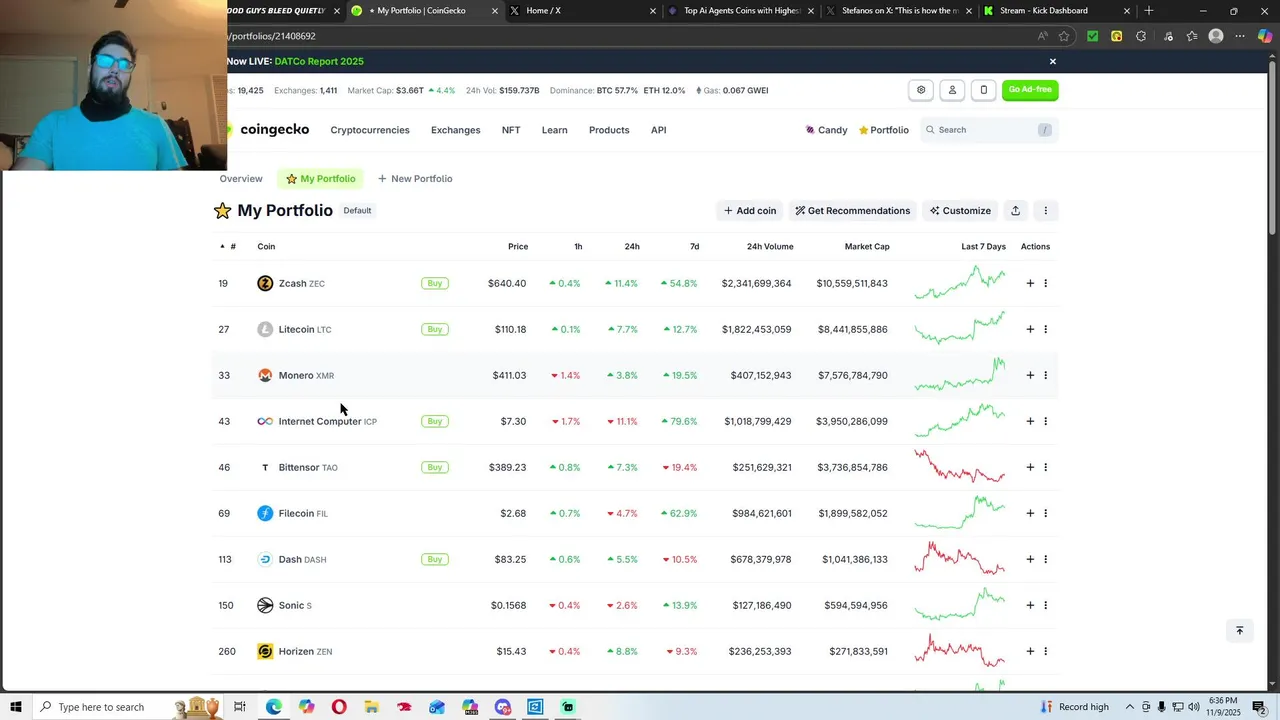
Task: Click the Monero coin logo
Action: 265,375
